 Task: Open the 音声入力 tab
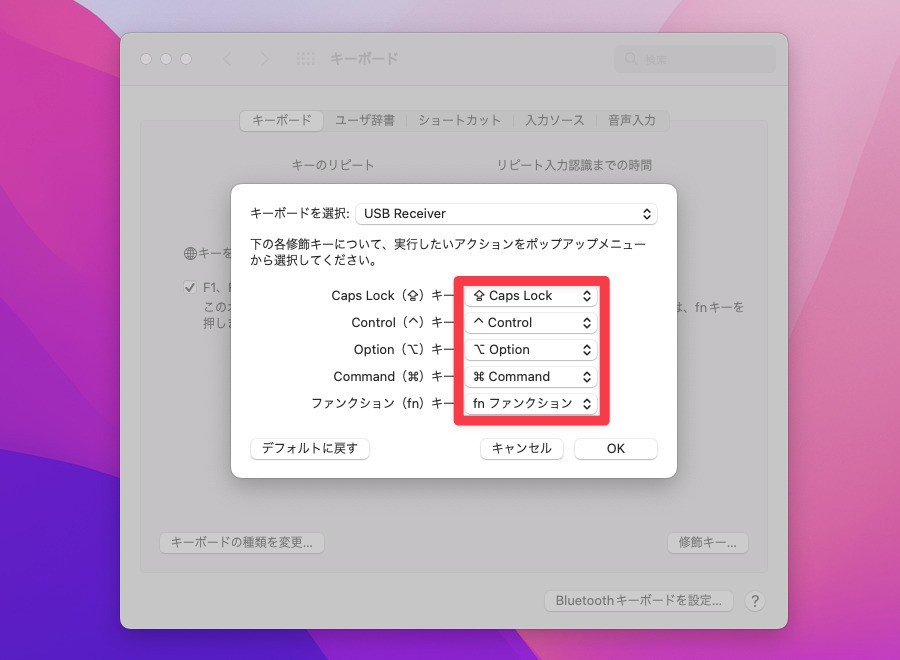pyautogui.click(x=631, y=119)
